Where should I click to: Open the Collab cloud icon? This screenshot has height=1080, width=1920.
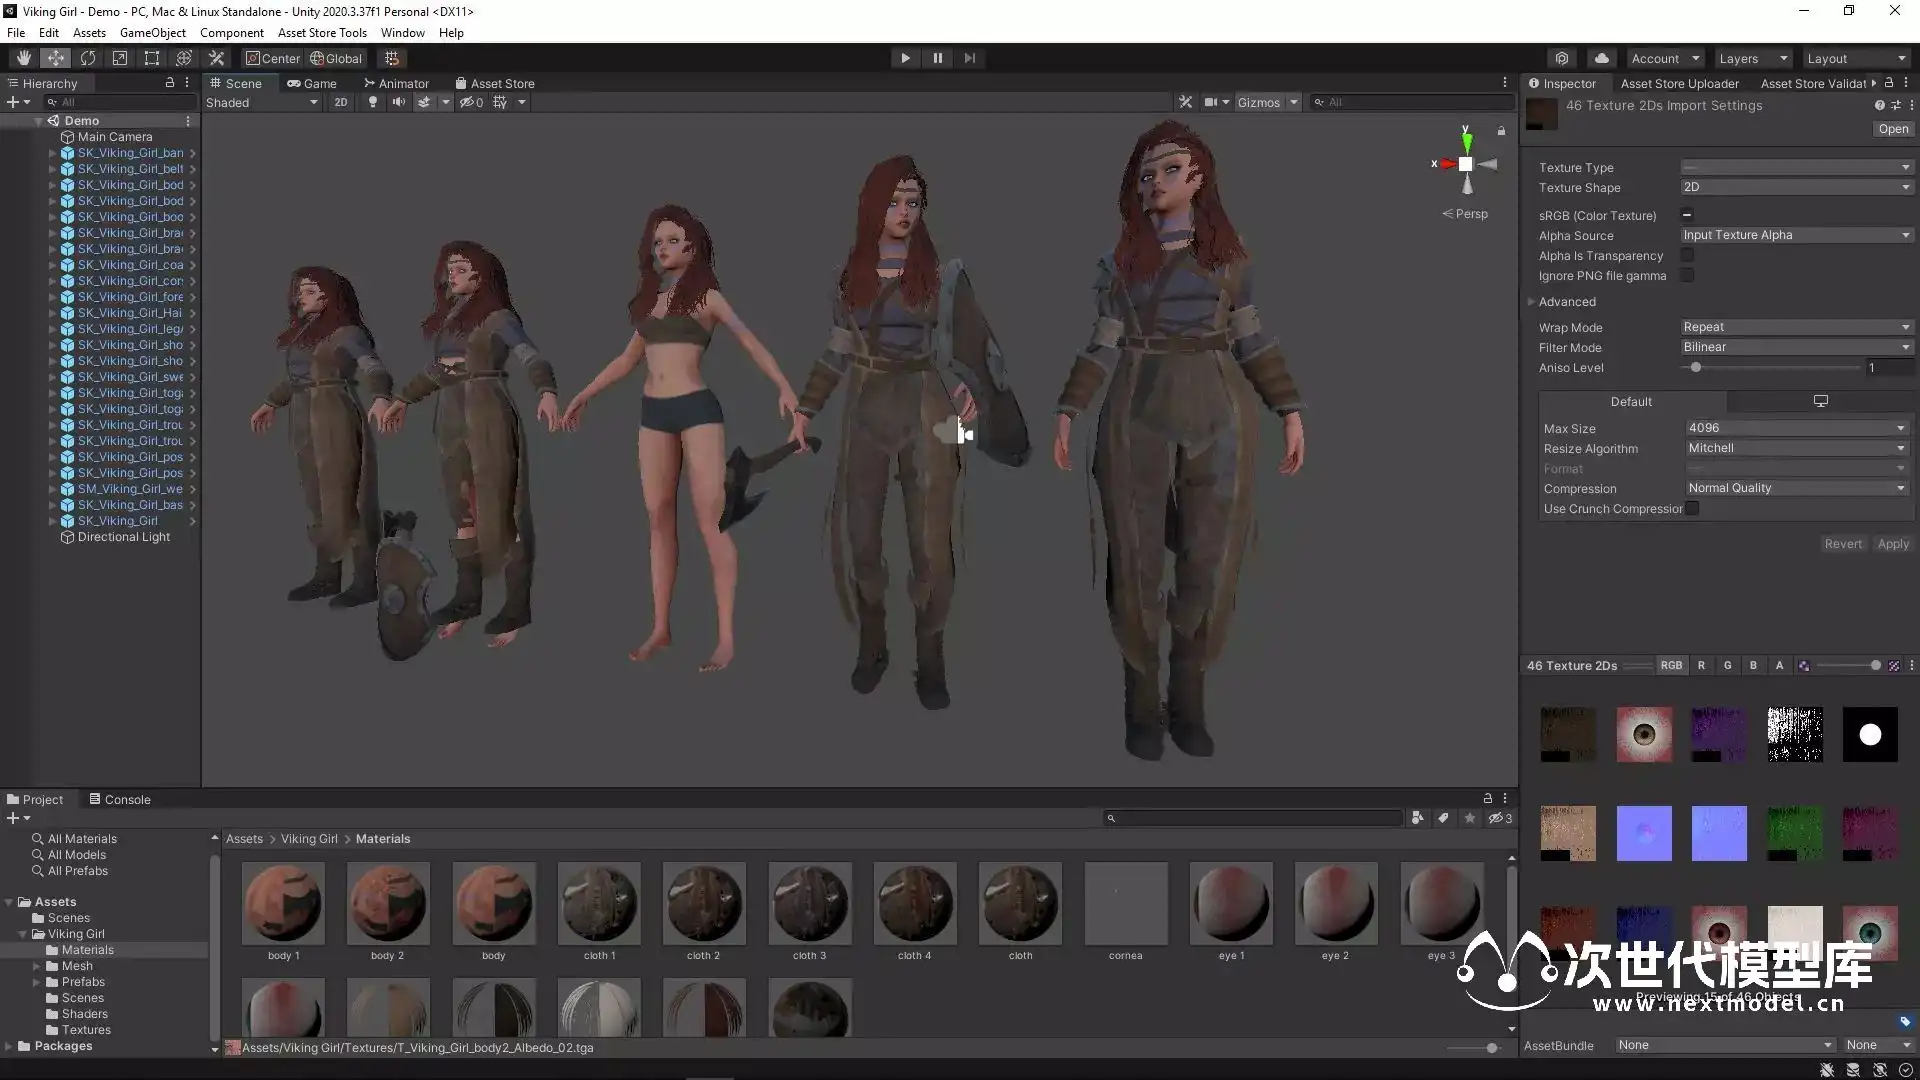(x=1601, y=58)
